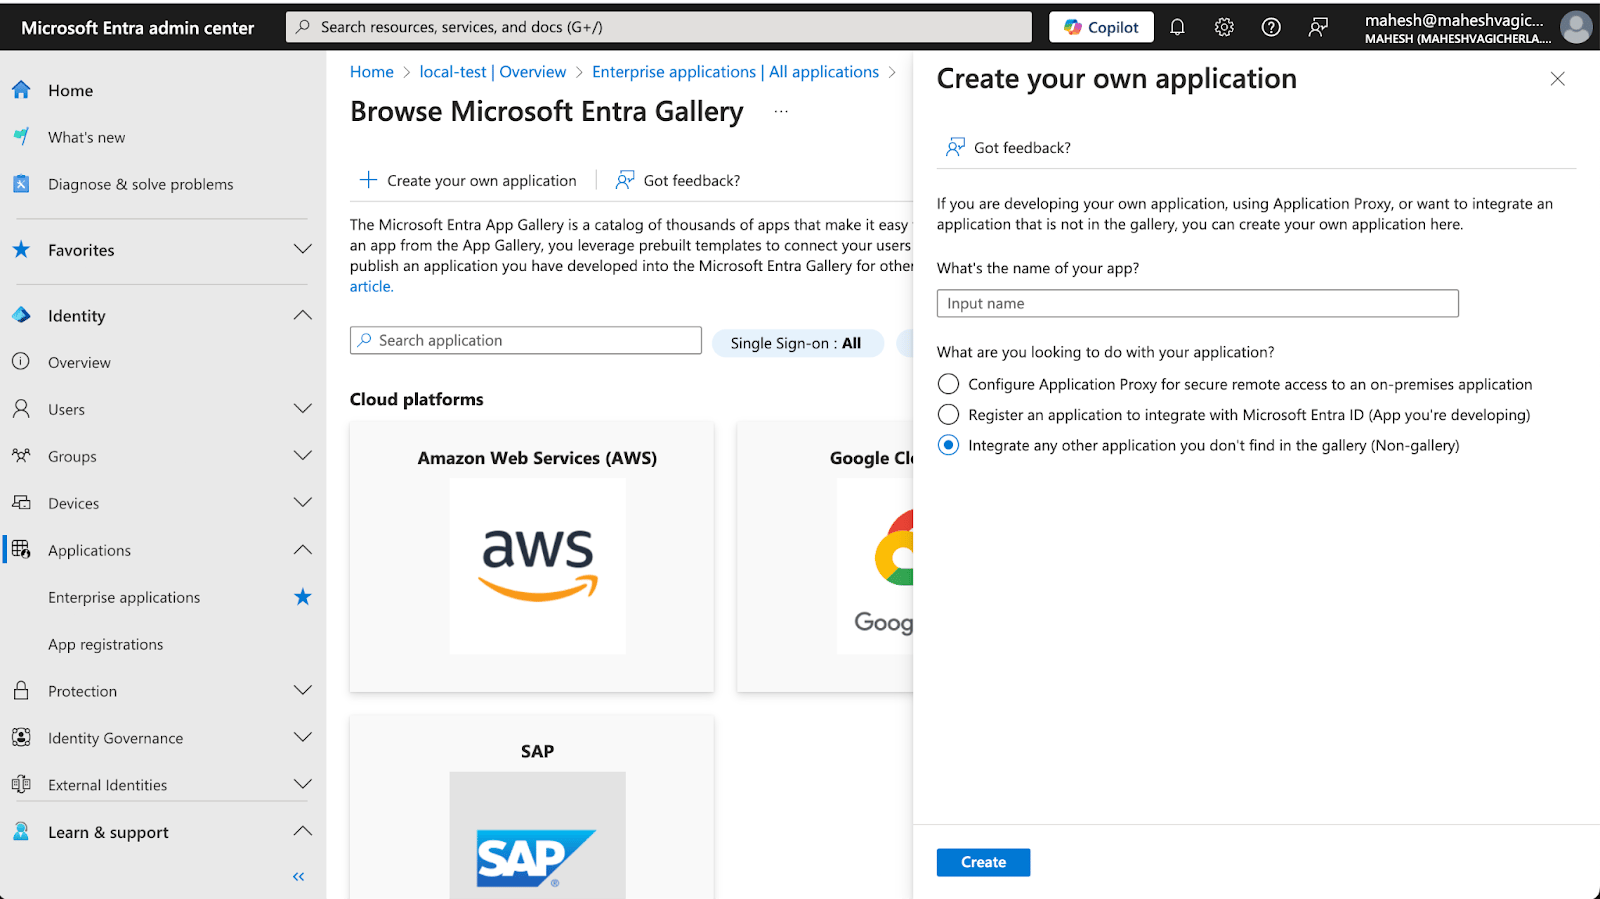
Task: Expand the Devices submenu chevron
Action: coord(303,503)
